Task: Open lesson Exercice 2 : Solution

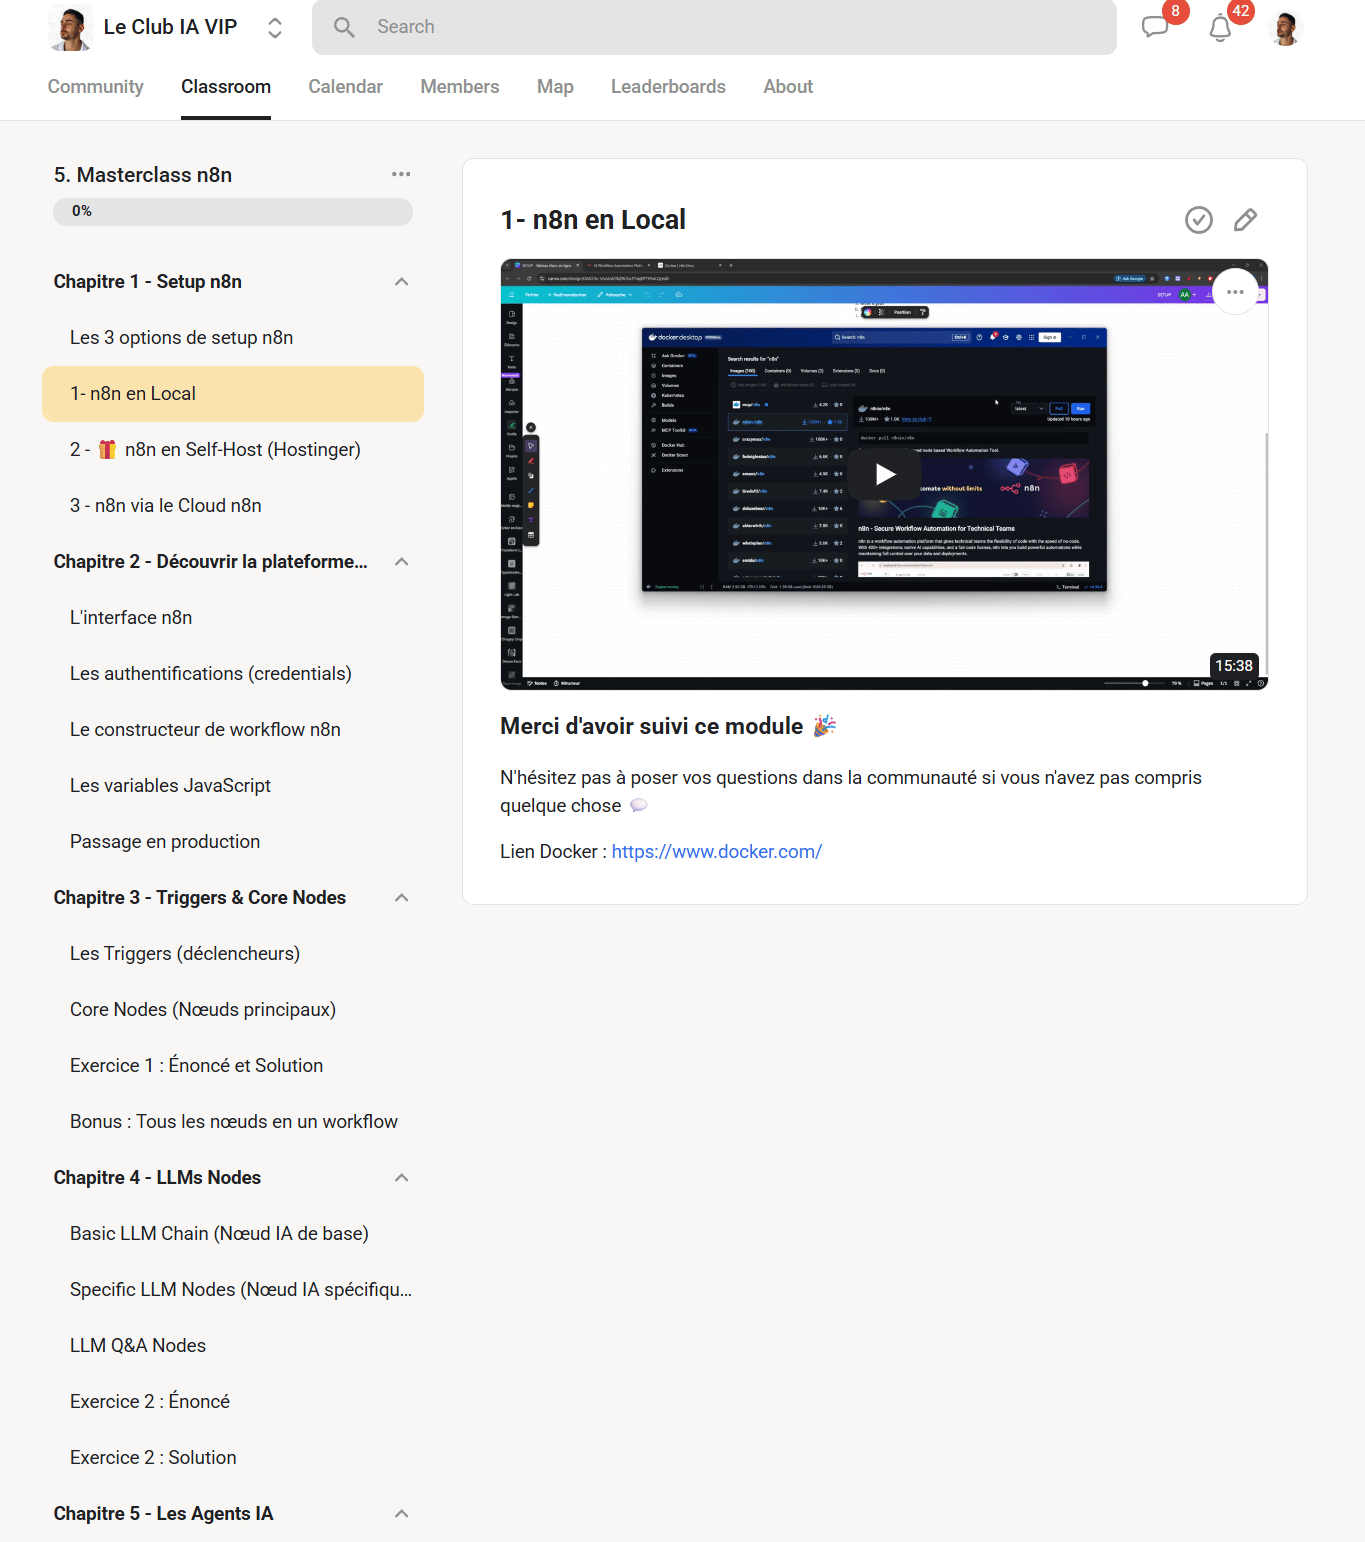Action: pyautogui.click(x=233, y=1458)
